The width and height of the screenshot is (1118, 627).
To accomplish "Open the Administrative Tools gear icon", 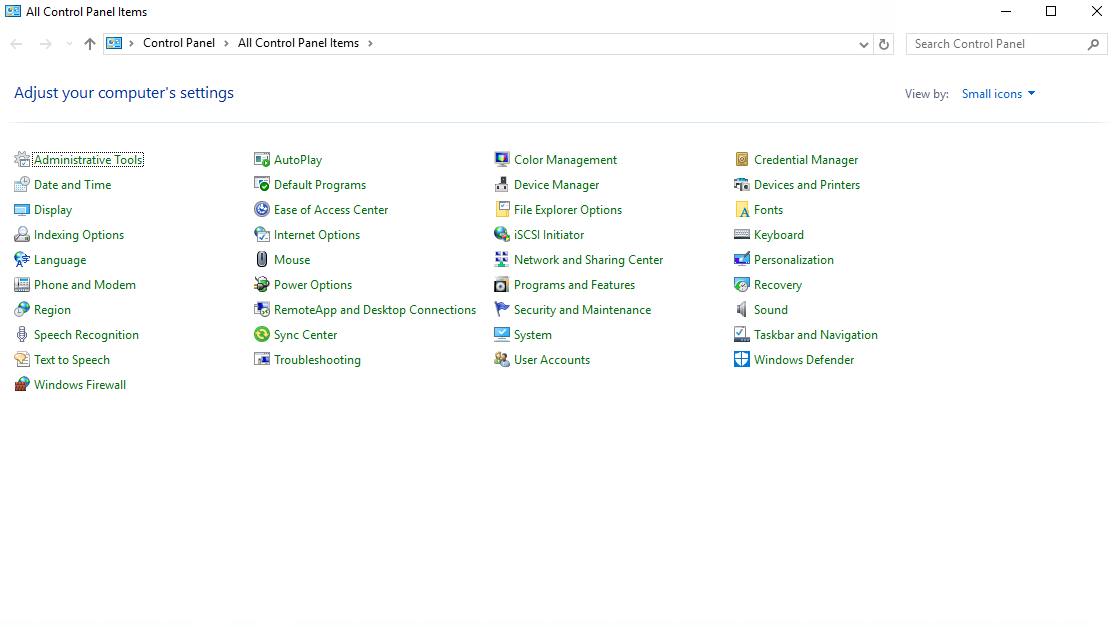I will (22, 160).
